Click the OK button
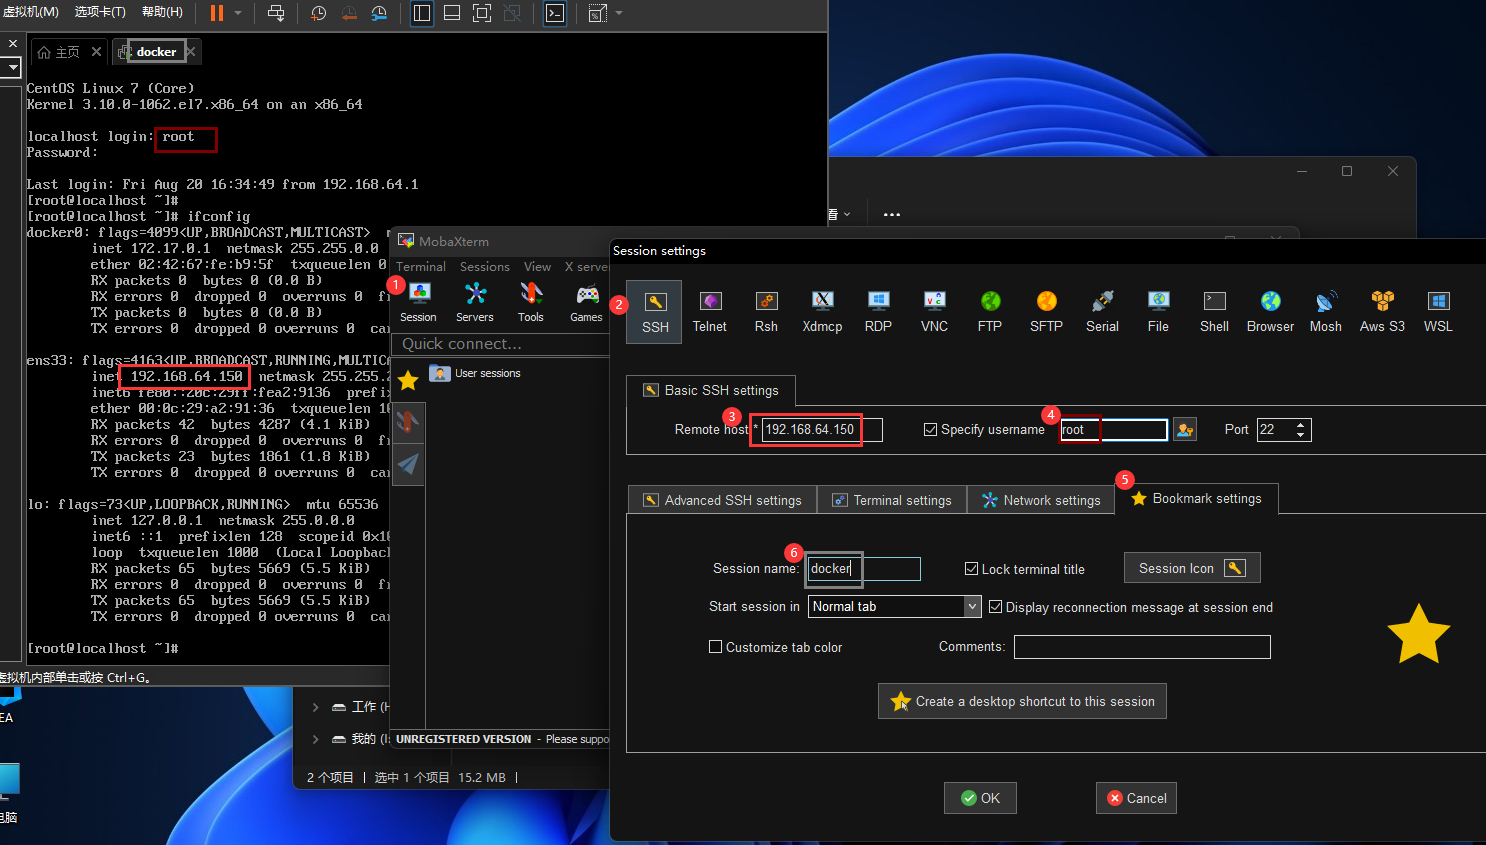Screen dimensions: 1486x845 point(980,798)
